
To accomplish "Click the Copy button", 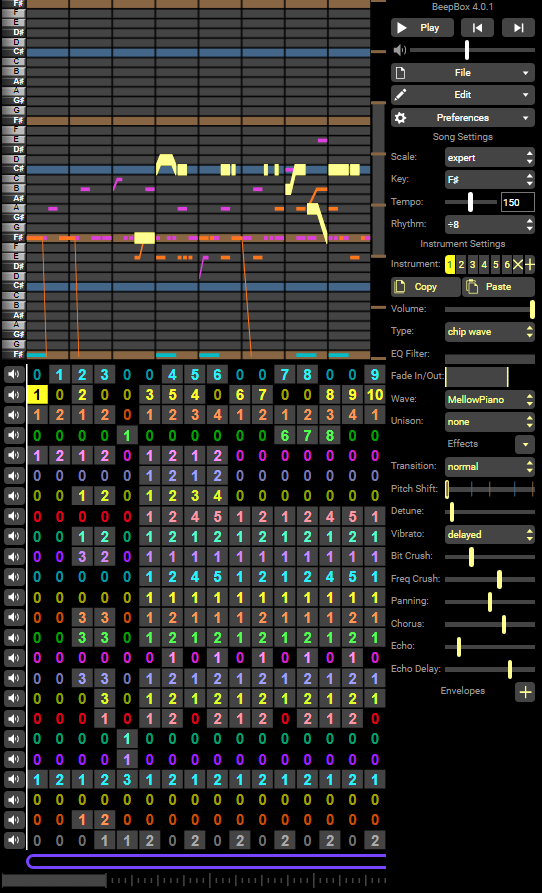I will (426, 287).
